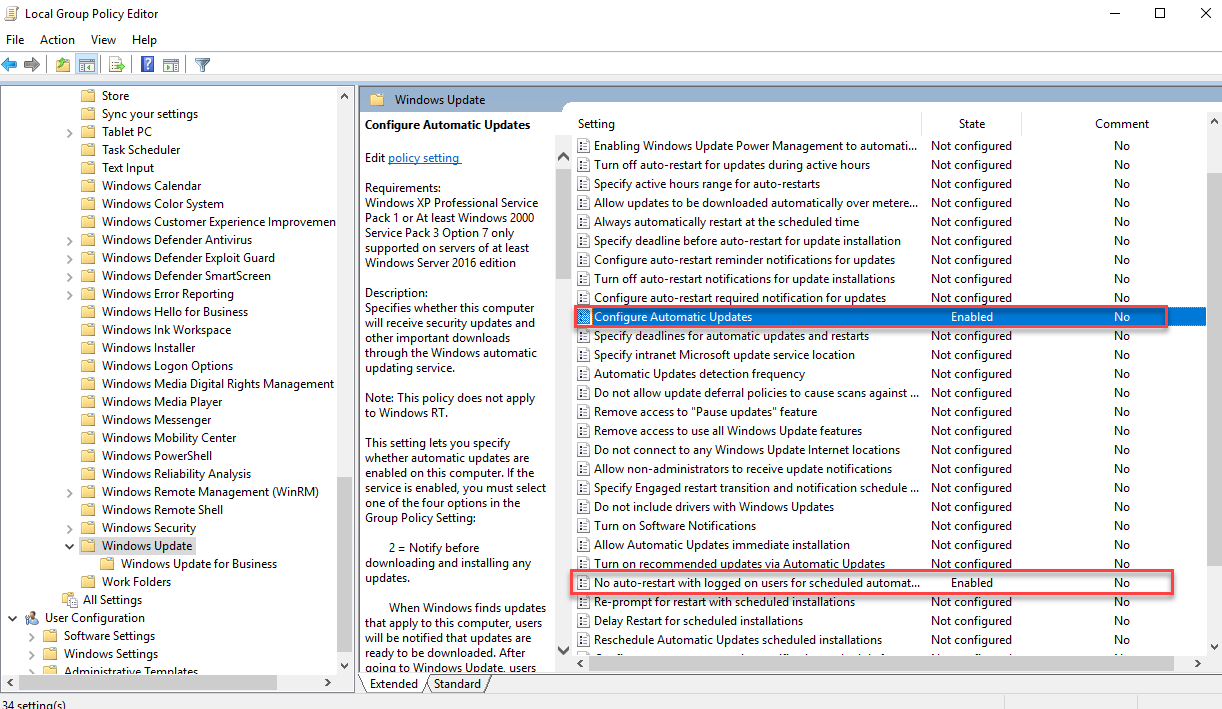Click policy icon beside Automatic Updates detection frequency

tap(584, 374)
